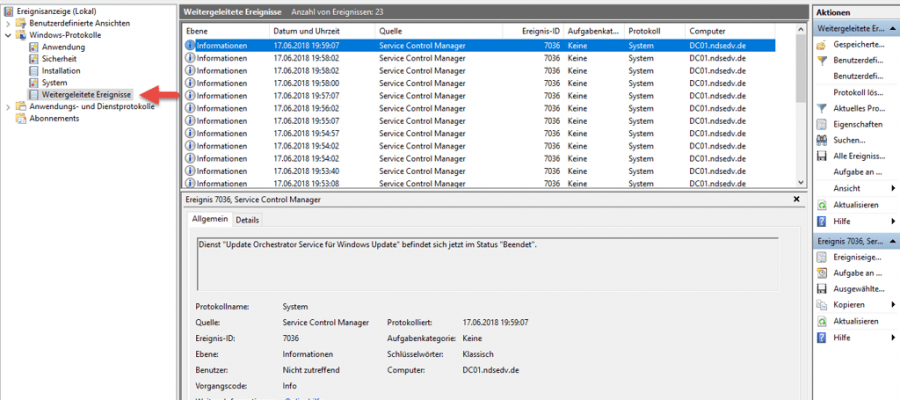Expand Benutzerdefinierte Ansichten tree node
Viewport: 900px width, 400px height.
tap(9, 23)
